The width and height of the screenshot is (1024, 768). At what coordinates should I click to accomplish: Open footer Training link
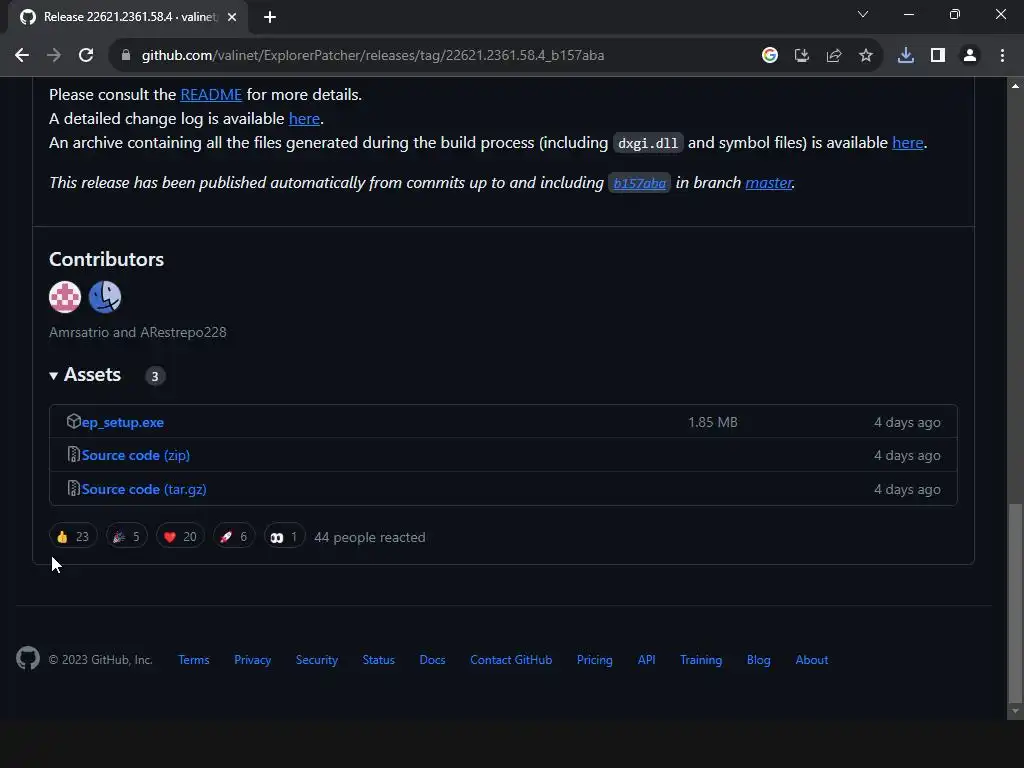(701, 660)
